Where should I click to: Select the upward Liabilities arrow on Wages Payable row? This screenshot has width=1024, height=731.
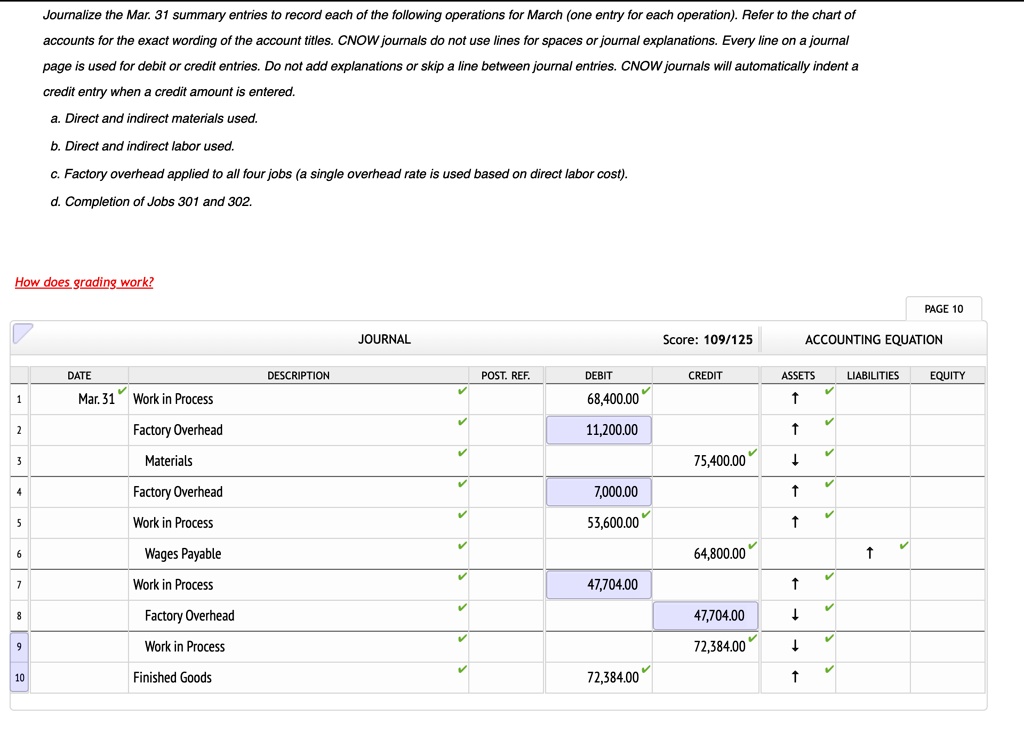869,554
